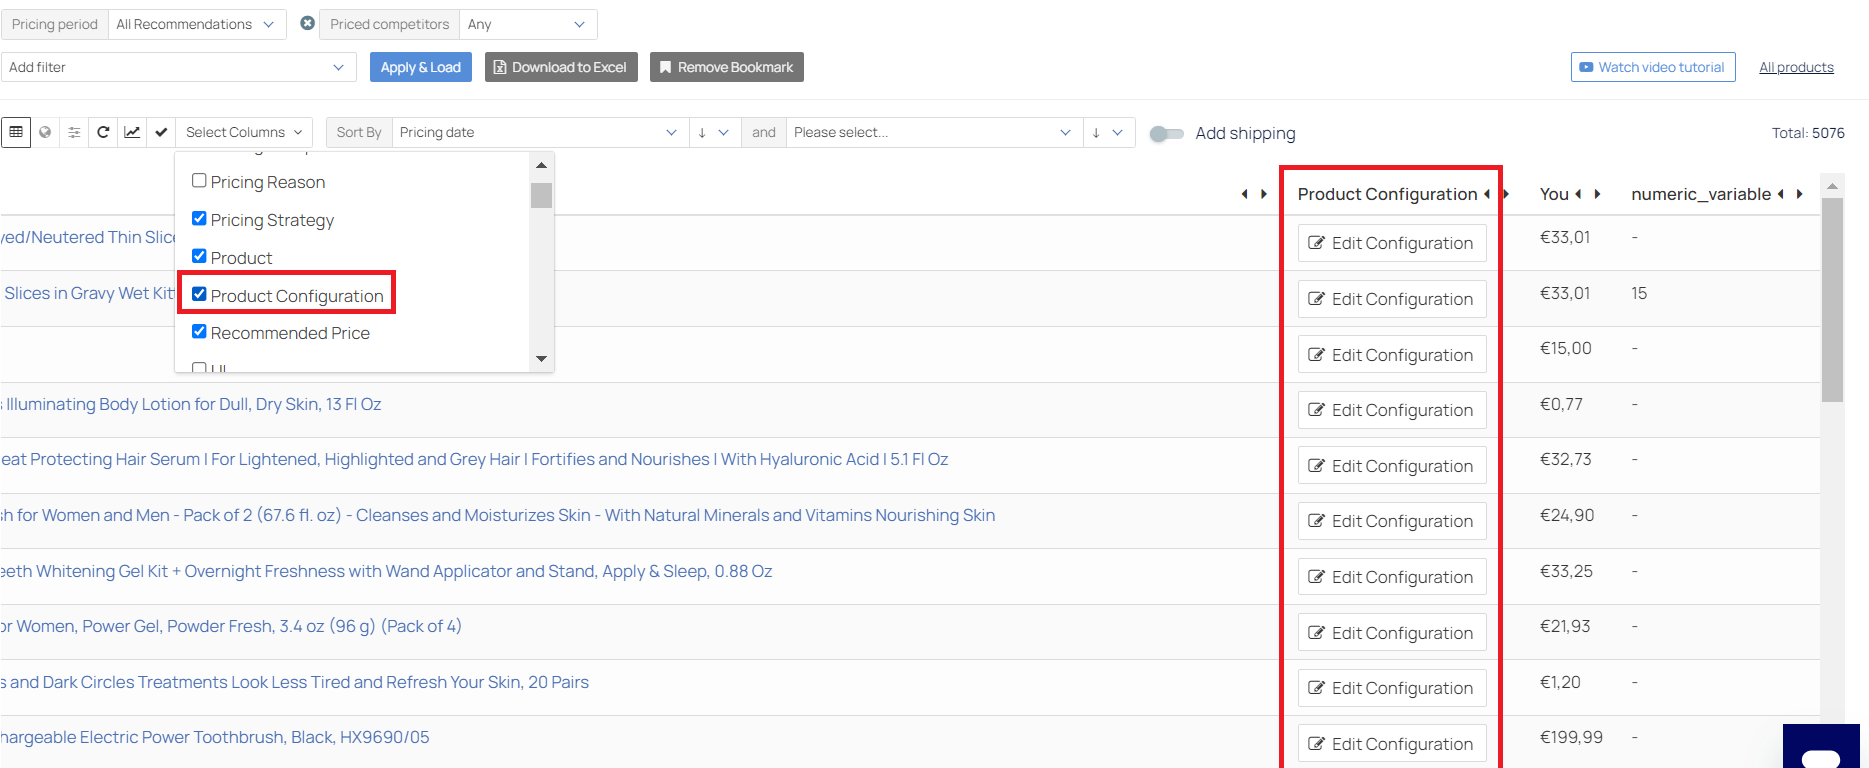
Task: Open the Power Gel Powder Fresh product link
Action: click(x=231, y=626)
